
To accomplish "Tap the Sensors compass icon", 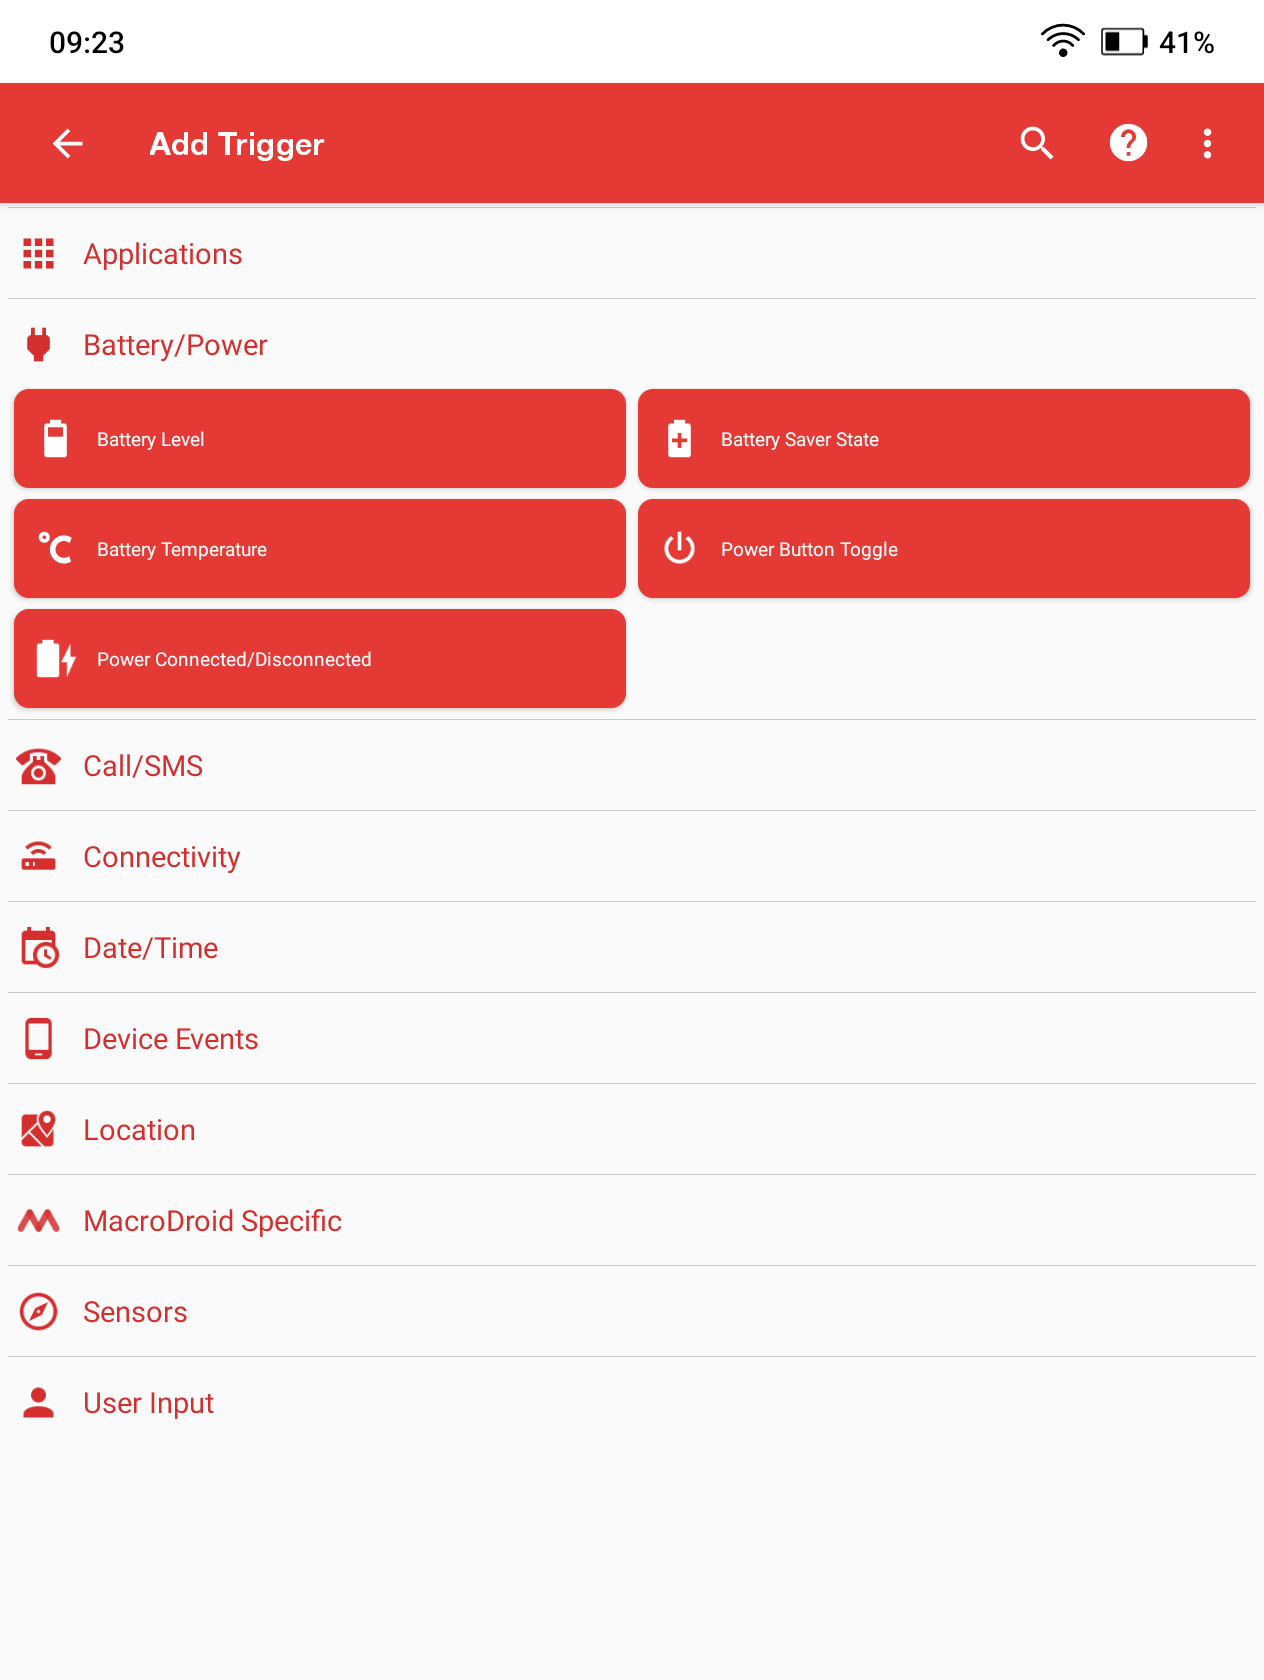I will 39,1312.
